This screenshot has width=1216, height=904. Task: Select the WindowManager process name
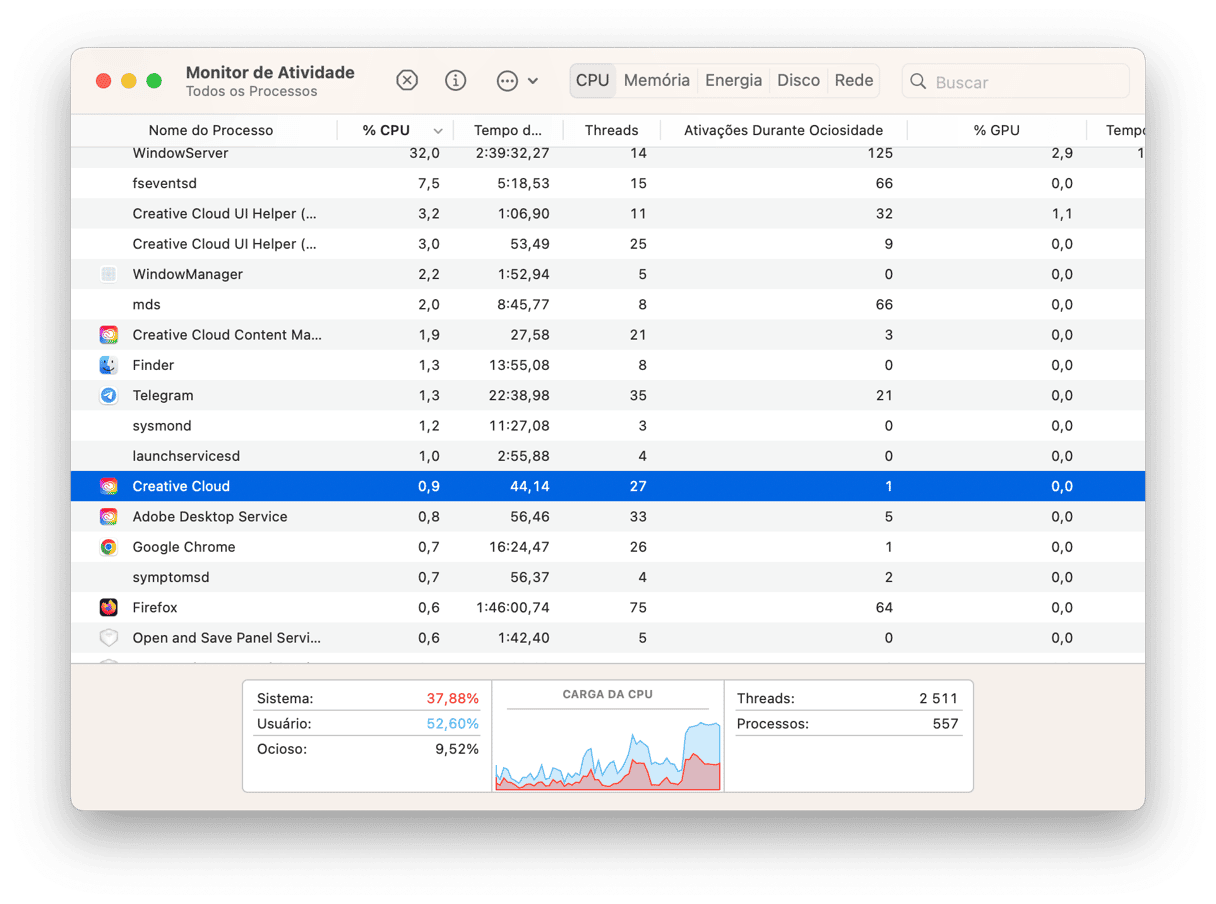coord(188,274)
